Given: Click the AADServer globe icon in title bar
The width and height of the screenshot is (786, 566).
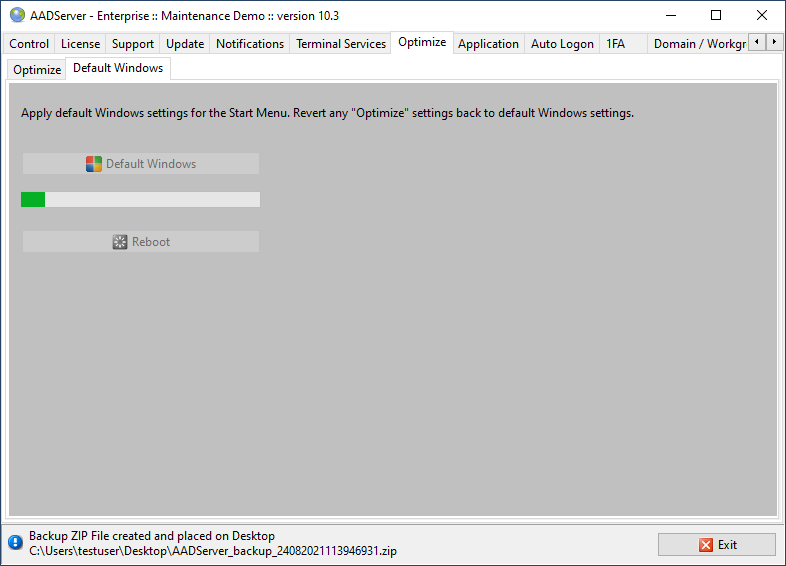Looking at the screenshot, I should click(17, 15).
